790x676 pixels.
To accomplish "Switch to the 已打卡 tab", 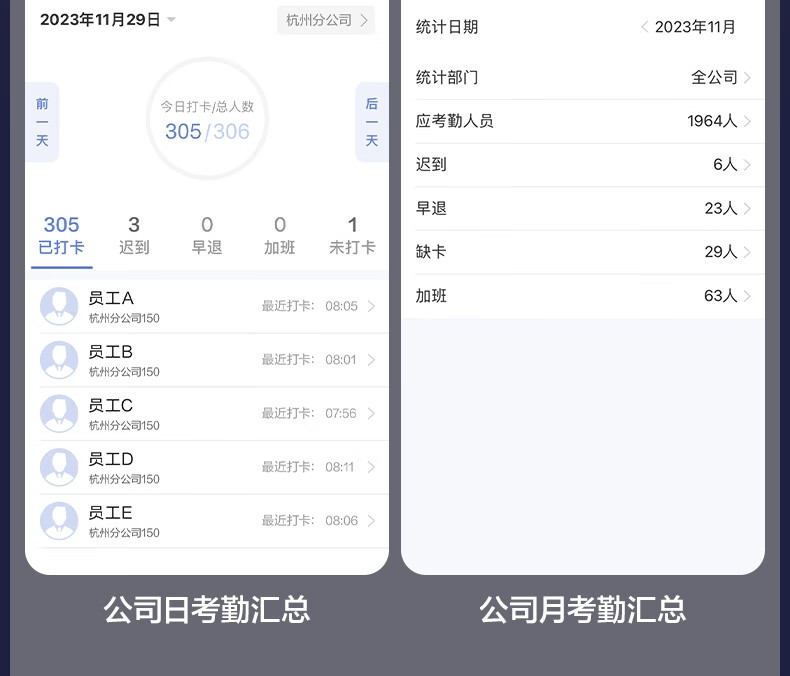I will [61, 235].
